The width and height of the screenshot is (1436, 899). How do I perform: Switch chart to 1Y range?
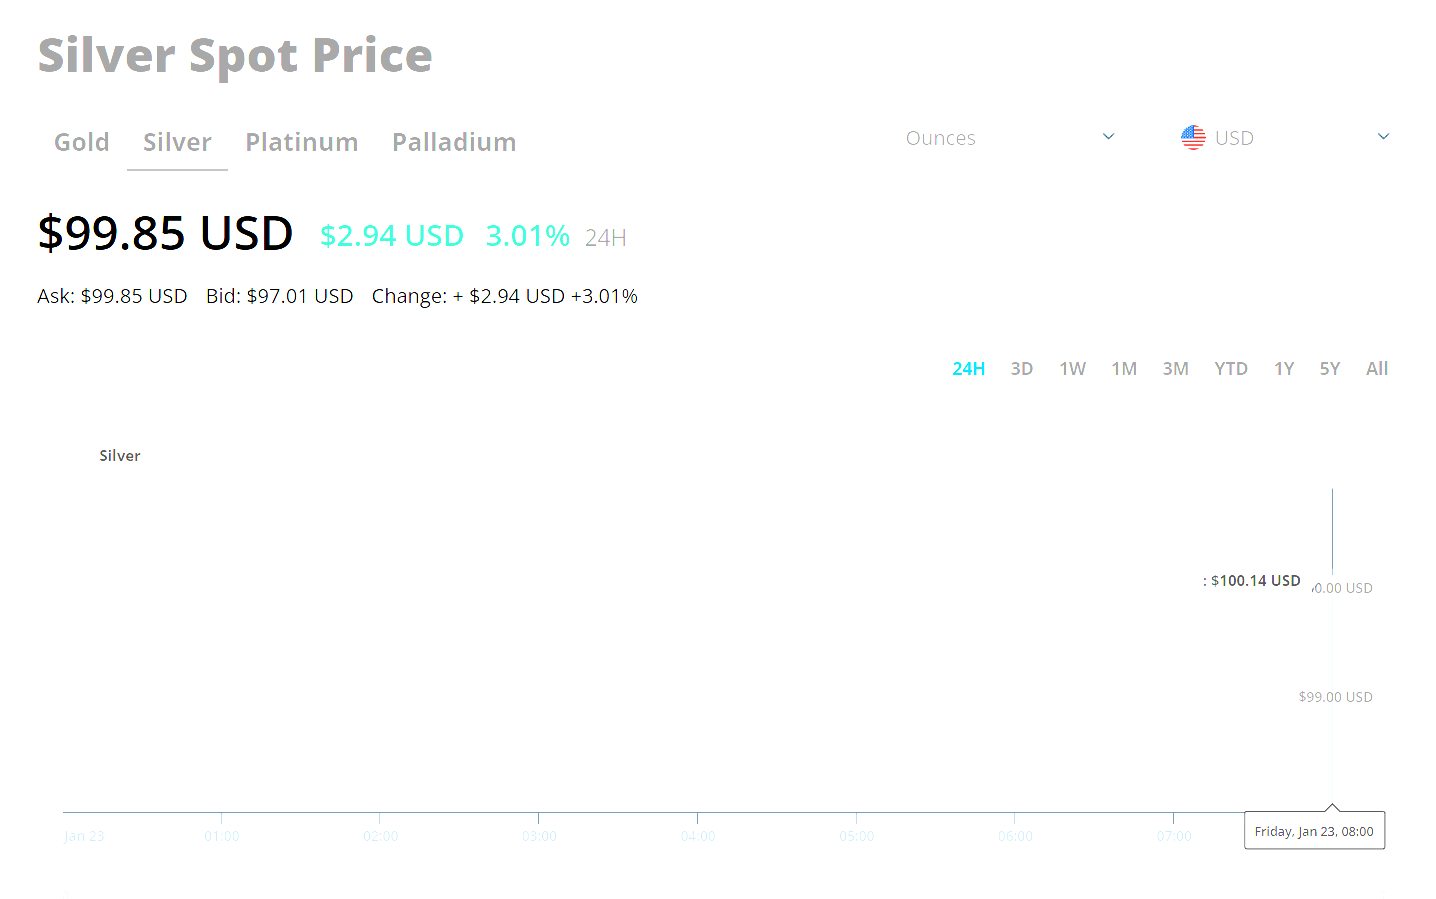[x=1284, y=369]
